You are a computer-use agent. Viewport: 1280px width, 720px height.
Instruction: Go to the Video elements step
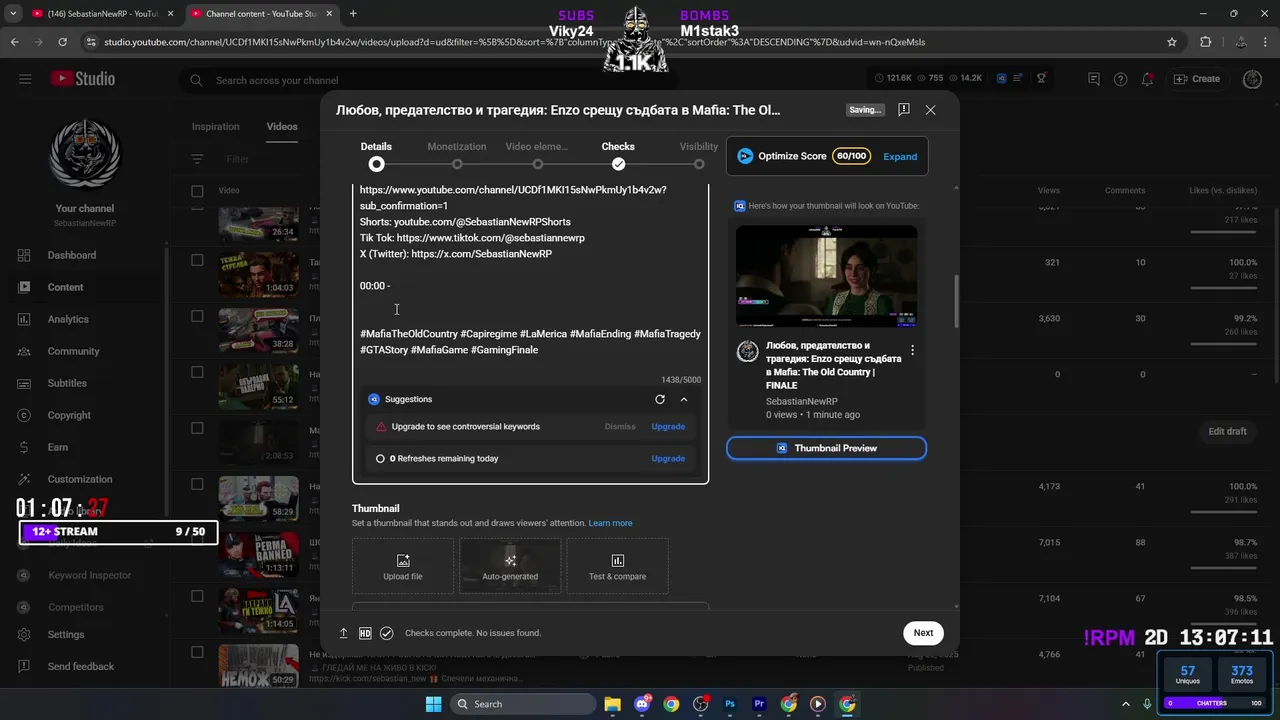537,155
